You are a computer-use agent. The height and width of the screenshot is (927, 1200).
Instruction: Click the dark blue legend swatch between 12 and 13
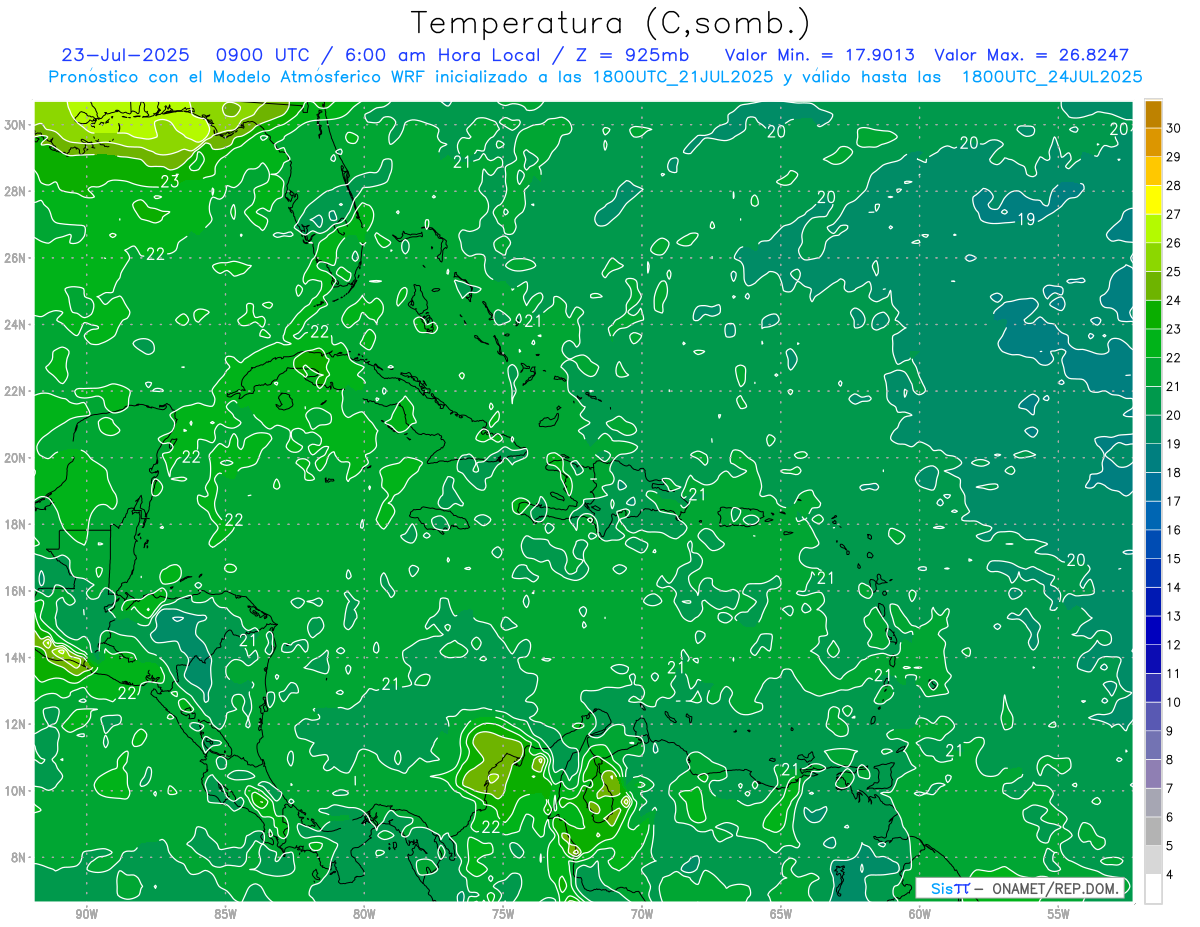1153,630
